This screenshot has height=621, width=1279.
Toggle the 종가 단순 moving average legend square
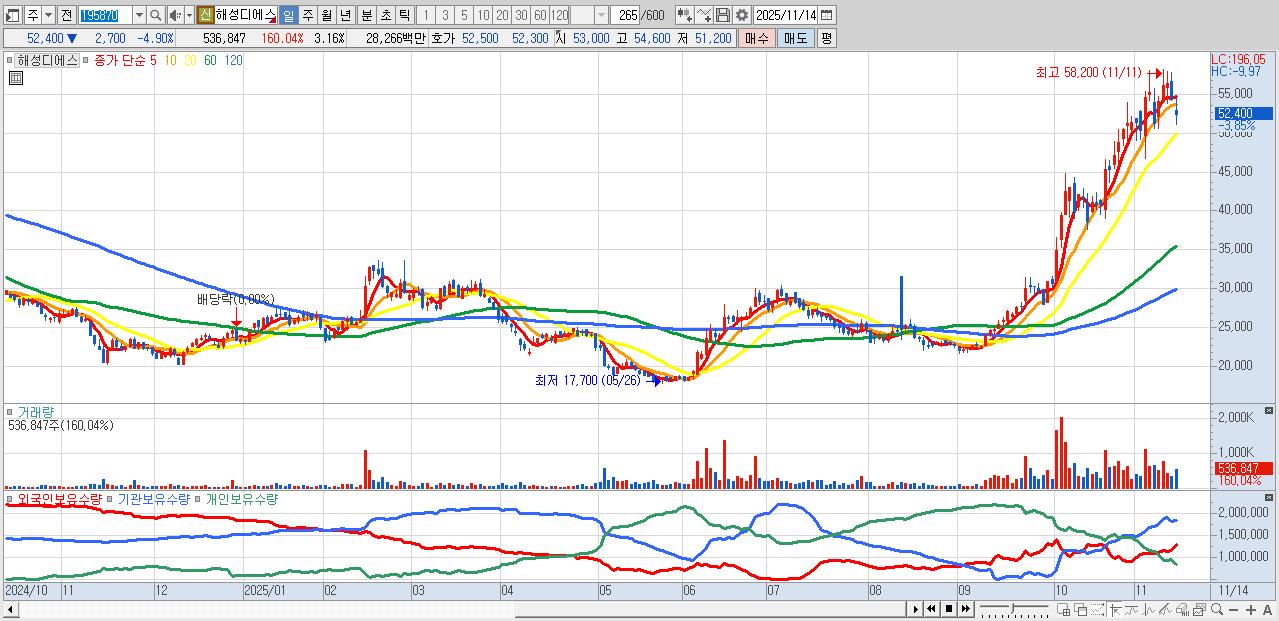tap(87, 61)
